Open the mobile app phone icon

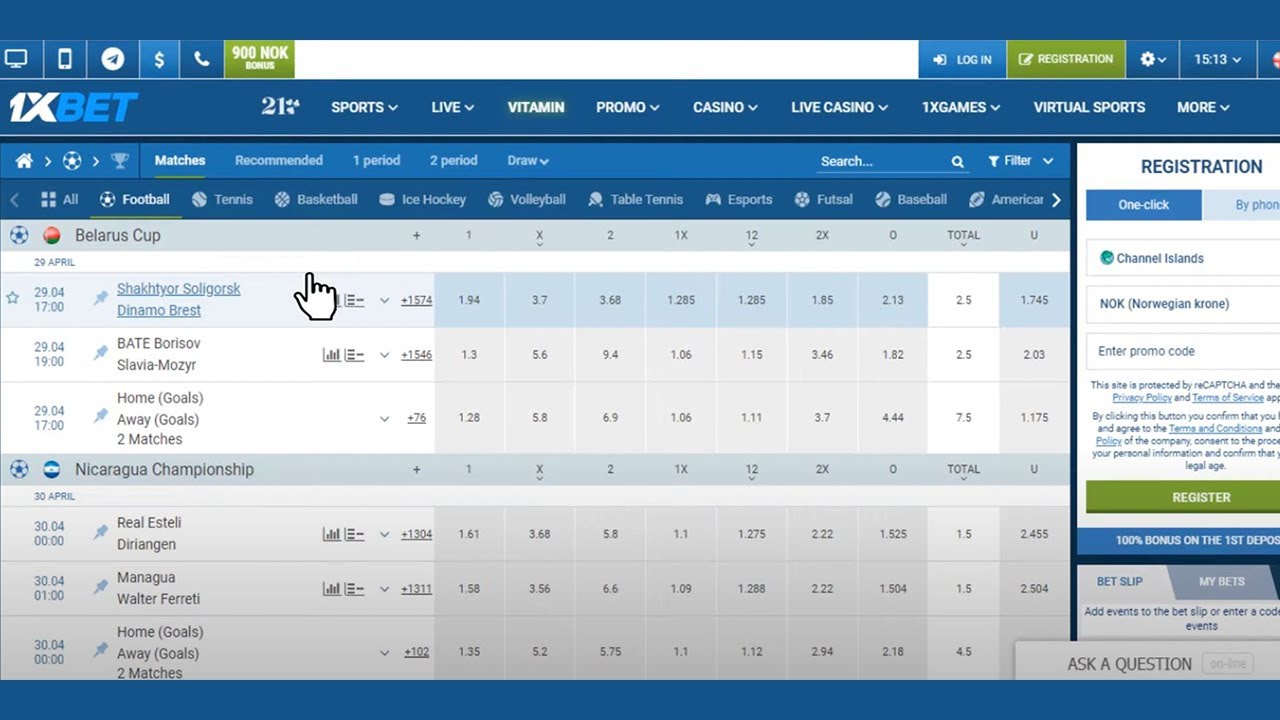coord(65,59)
